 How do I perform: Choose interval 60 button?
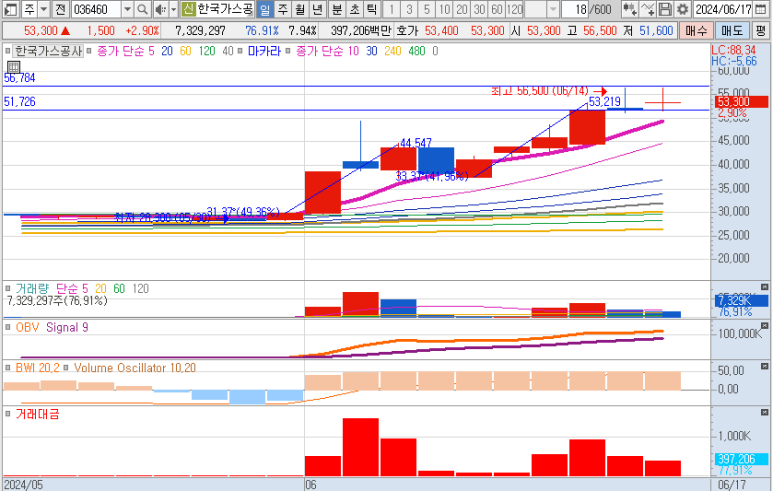pyautogui.click(x=496, y=9)
